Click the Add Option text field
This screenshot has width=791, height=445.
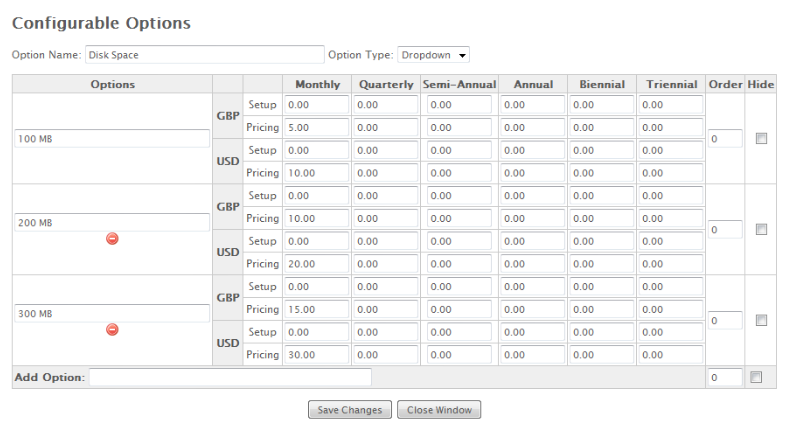pyautogui.click(x=230, y=377)
